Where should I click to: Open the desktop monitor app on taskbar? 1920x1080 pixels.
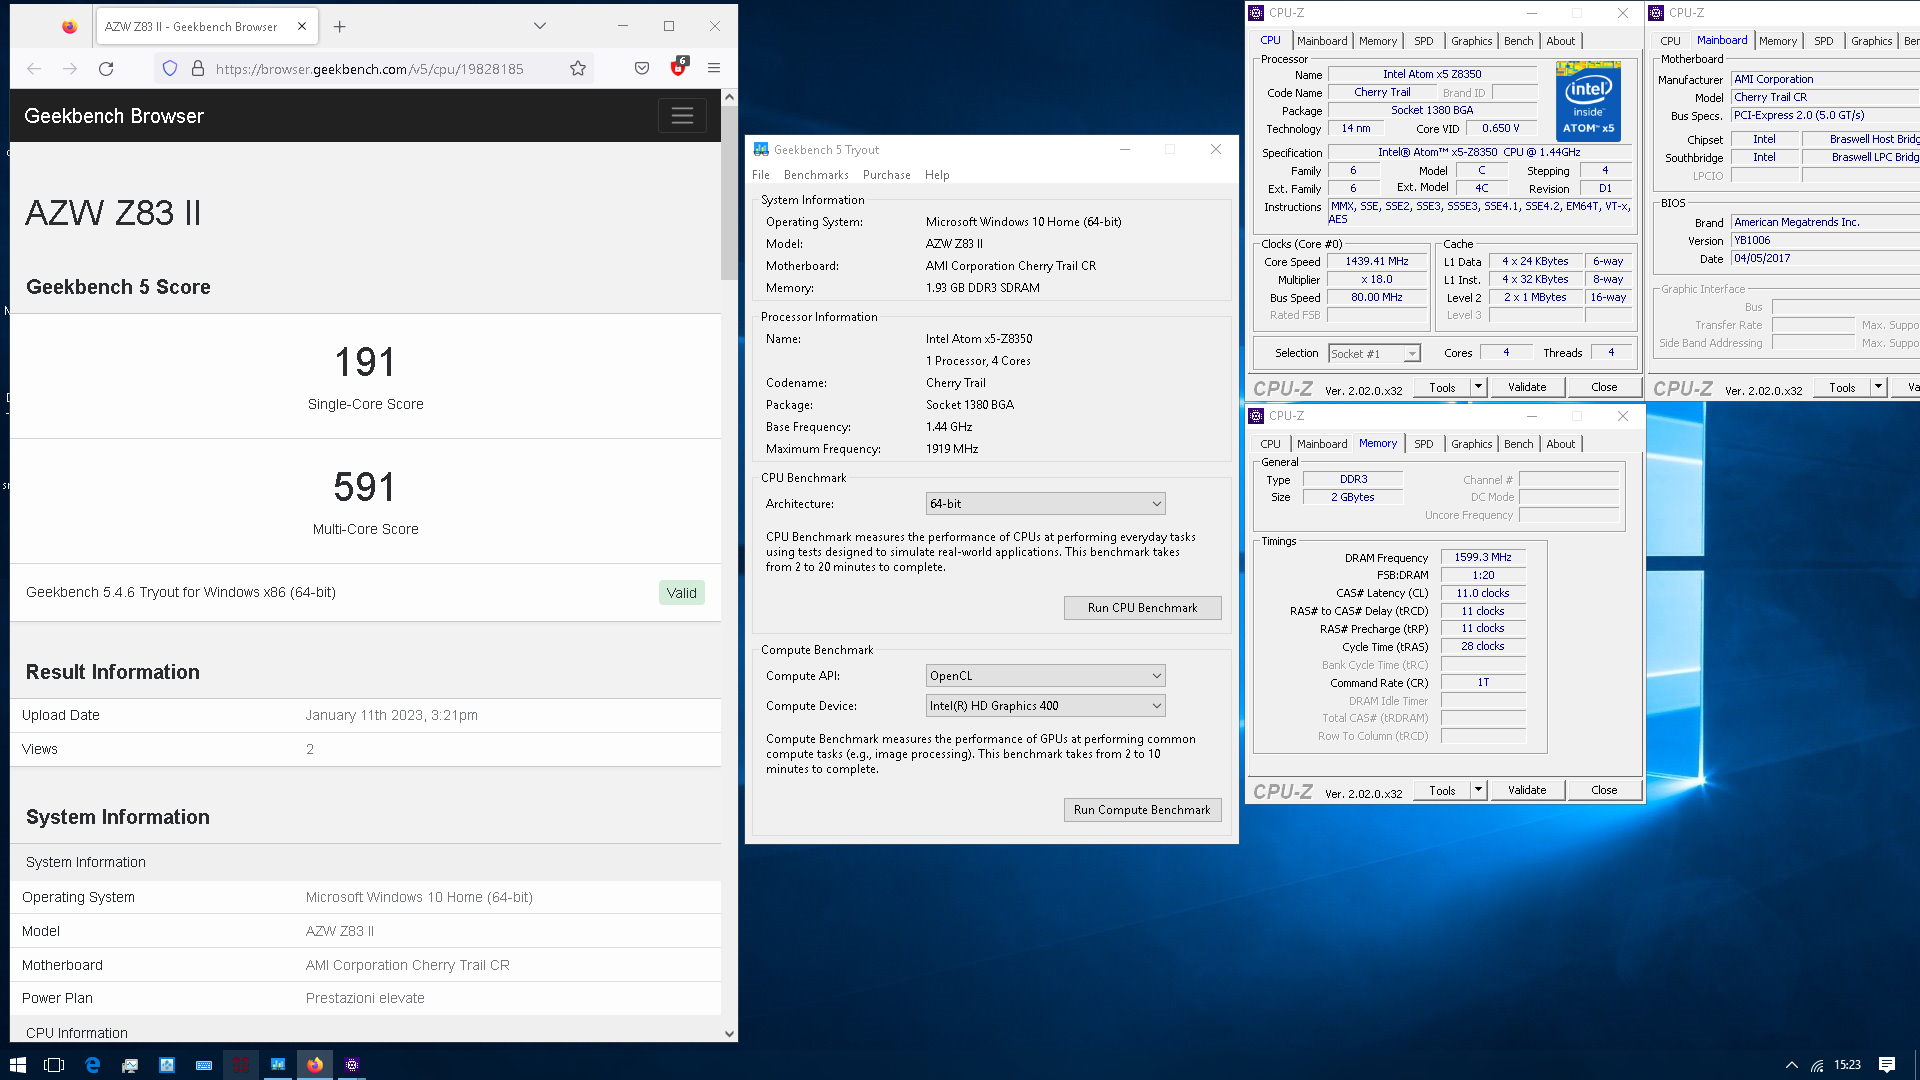coord(130,1065)
